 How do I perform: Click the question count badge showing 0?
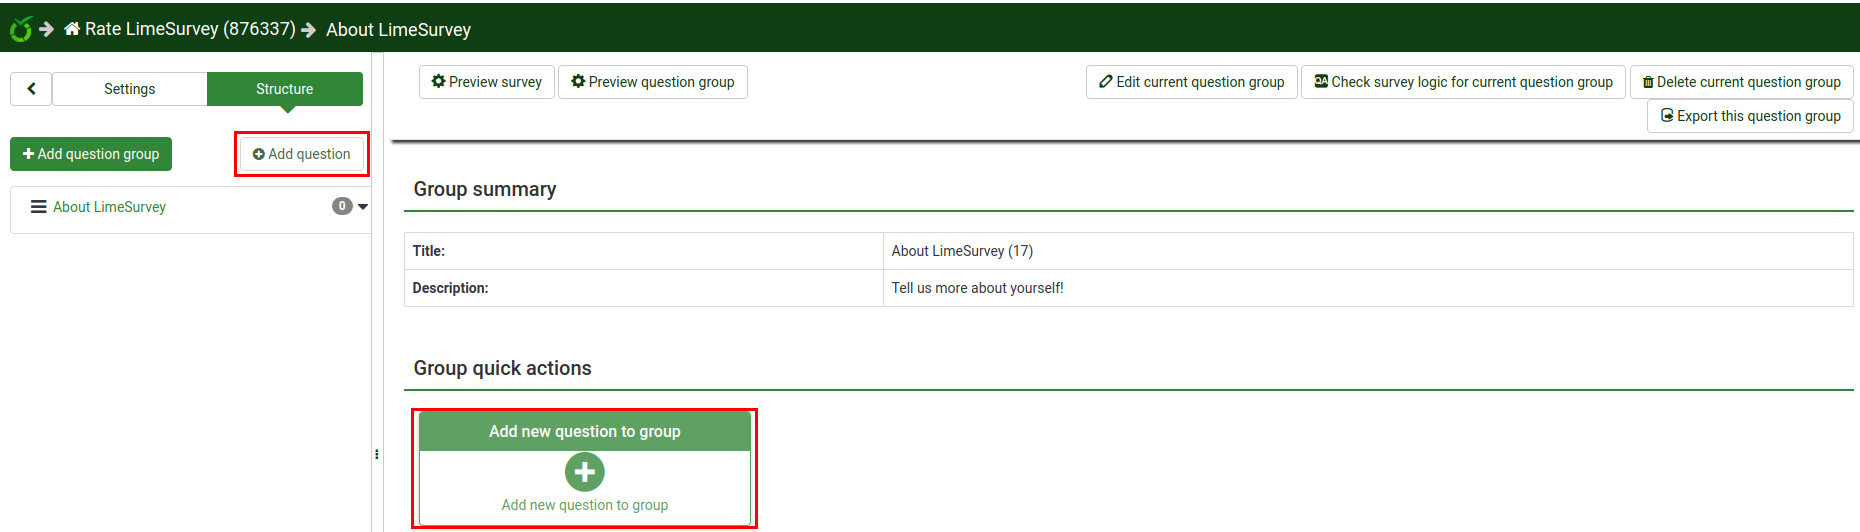tap(342, 206)
